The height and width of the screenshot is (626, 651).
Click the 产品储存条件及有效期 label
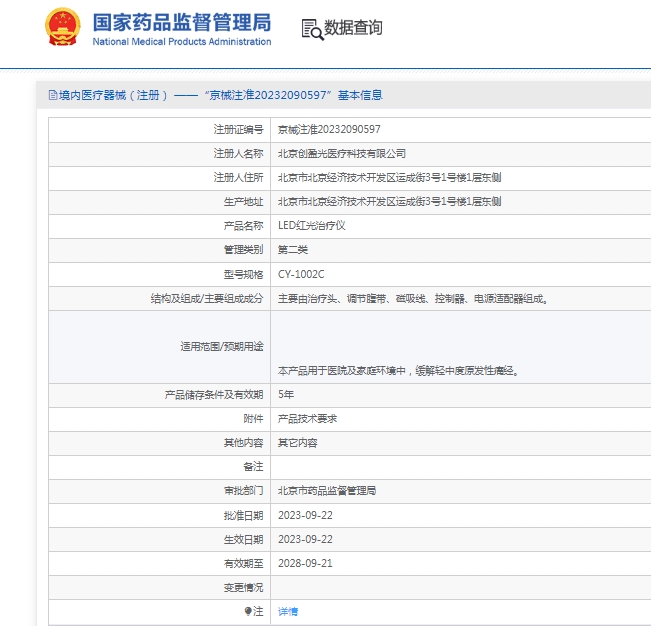(214, 394)
